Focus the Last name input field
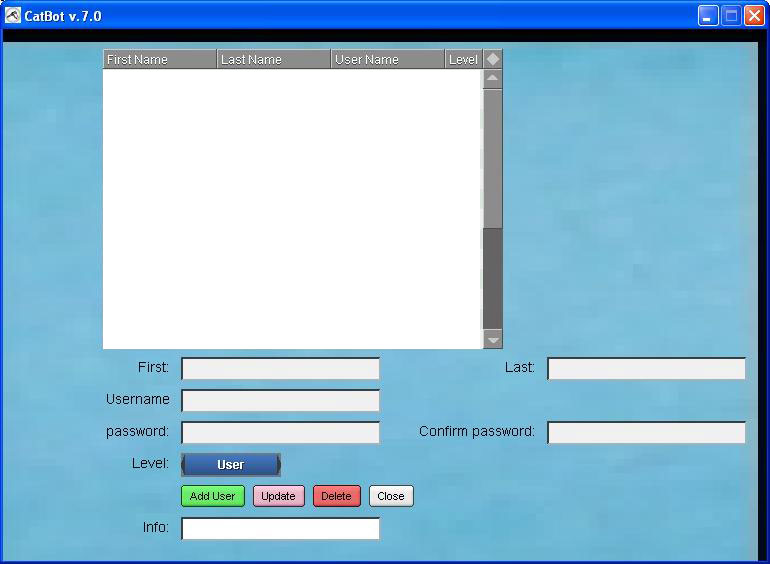770x564 pixels. [x=646, y=368]
